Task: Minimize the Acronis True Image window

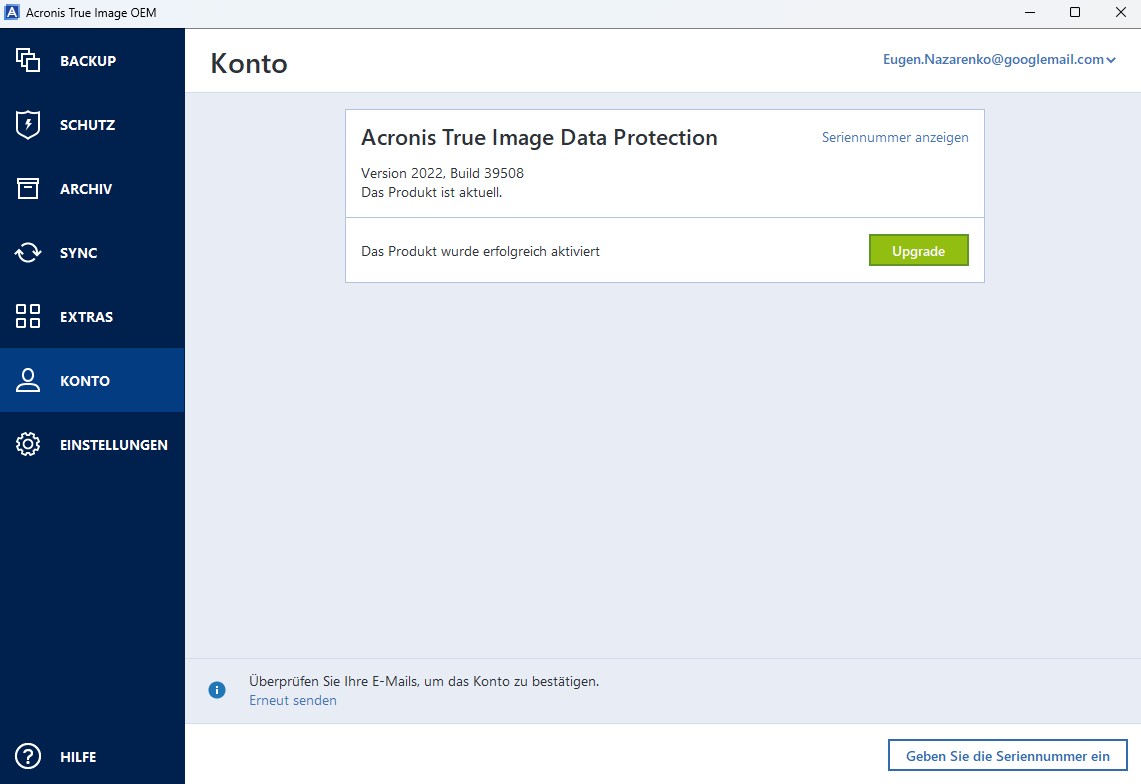Action: click(x=1029, y=13)
